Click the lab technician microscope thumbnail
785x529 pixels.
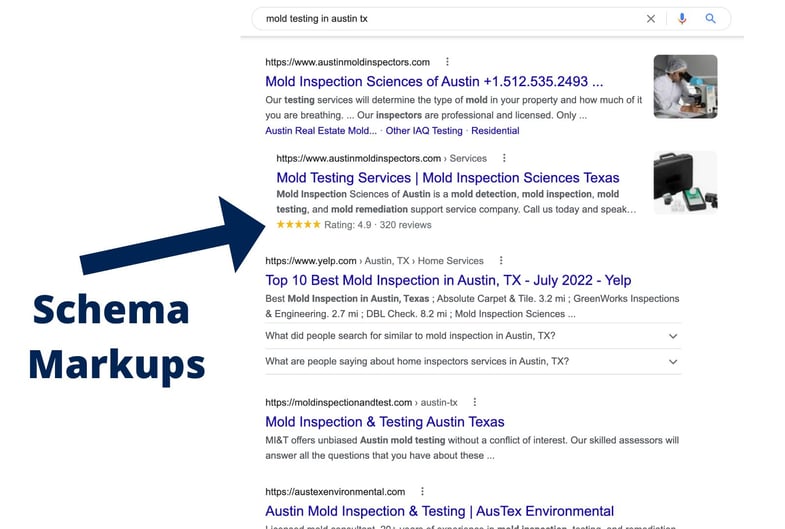685,87
